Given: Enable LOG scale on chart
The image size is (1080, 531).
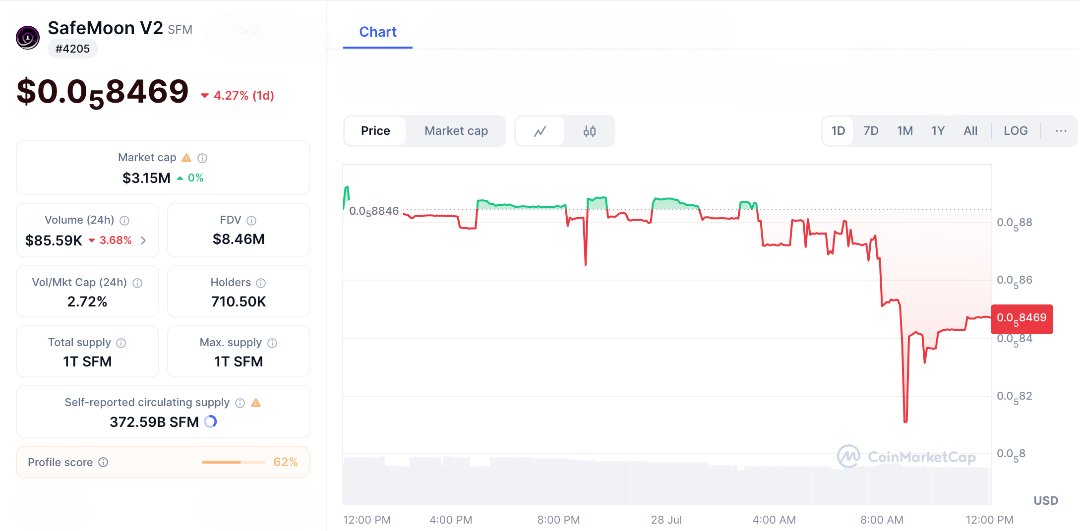Looking at the screenshot, I should coord(1015,131).
